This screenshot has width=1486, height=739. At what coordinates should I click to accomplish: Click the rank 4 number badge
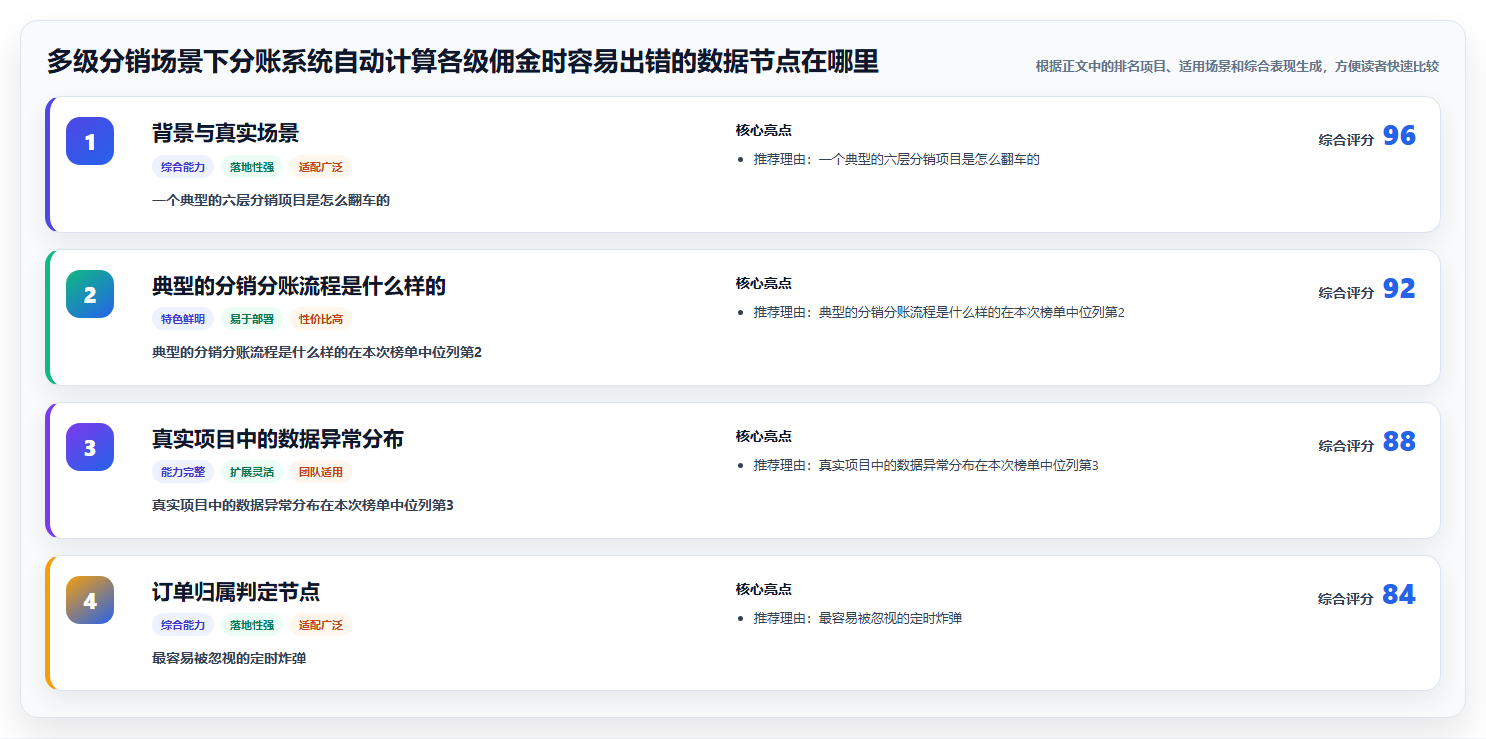90,600
